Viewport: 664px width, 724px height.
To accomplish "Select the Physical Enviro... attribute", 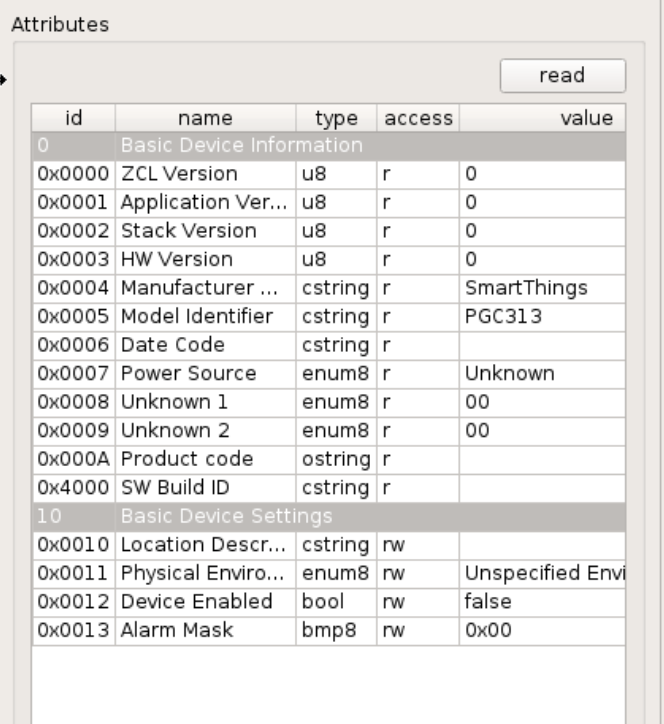I will [205, 573].
